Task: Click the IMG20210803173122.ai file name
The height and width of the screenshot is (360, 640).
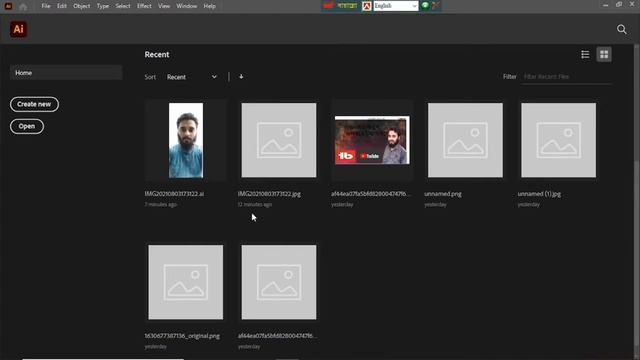Action: coord(174,194)
